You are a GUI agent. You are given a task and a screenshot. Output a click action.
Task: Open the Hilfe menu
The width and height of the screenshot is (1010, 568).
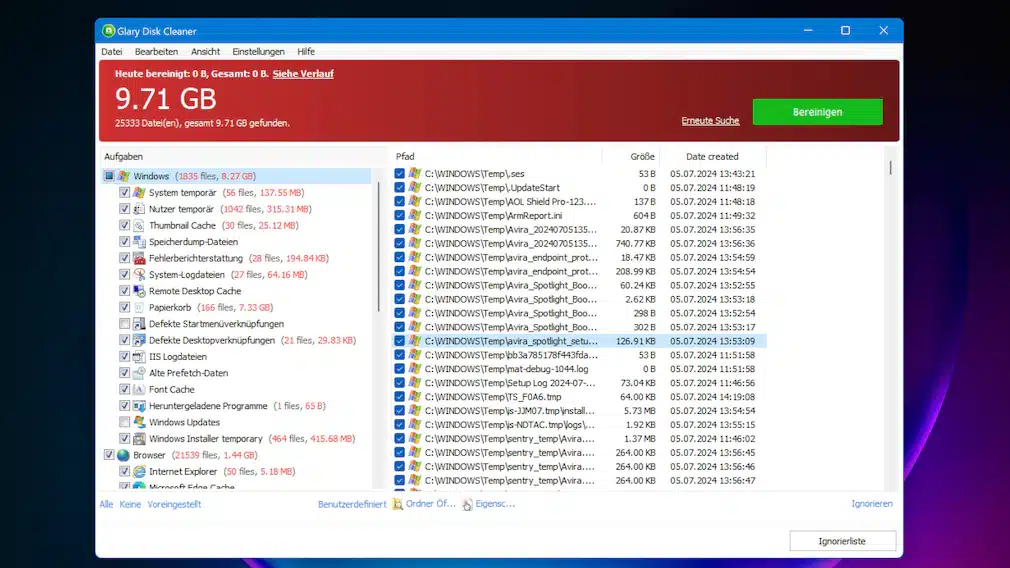pos(306,52)
